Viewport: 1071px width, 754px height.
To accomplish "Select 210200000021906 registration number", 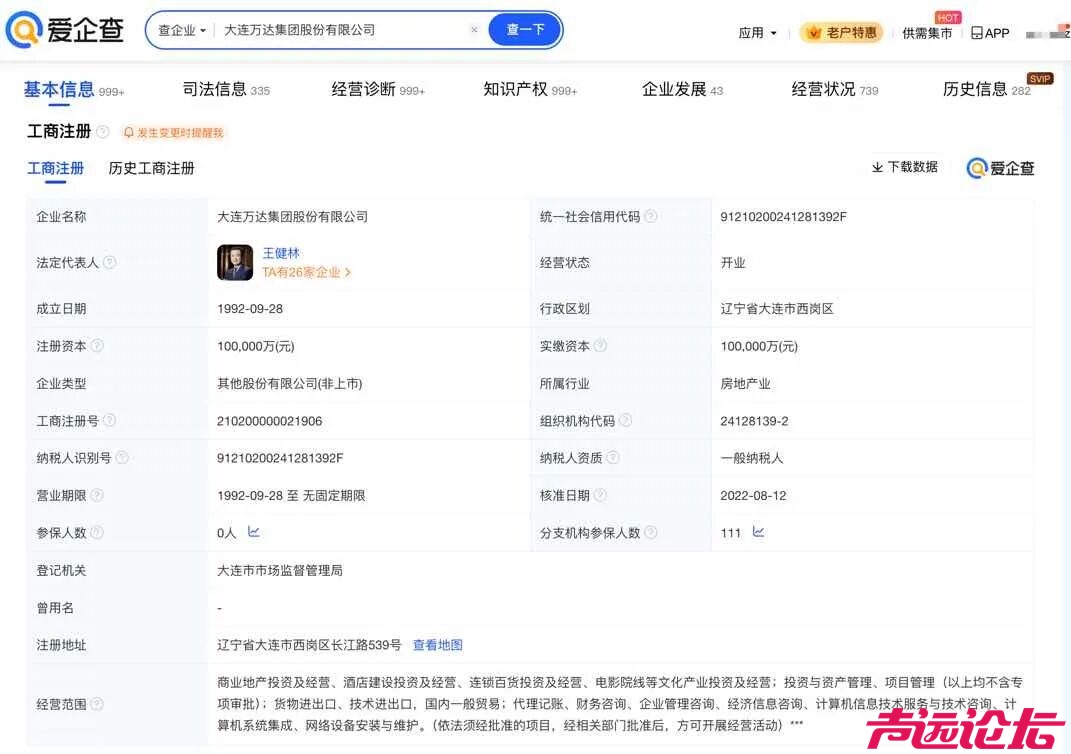I will coord(269,421).
